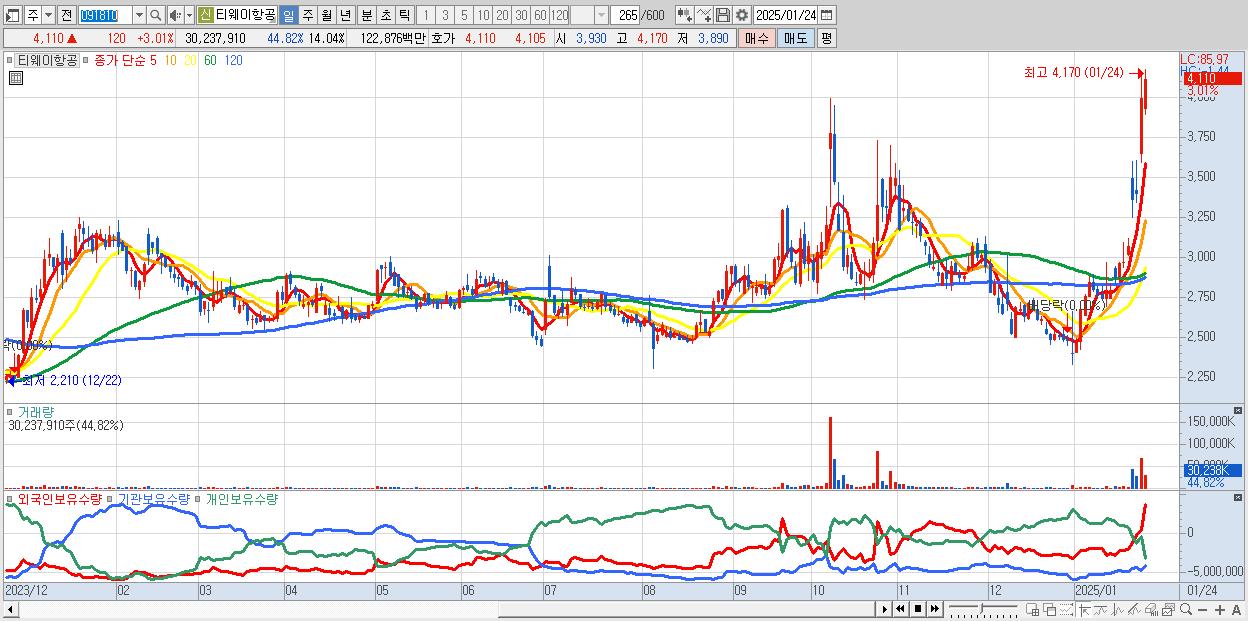
Task: Click the add line indicator icon
Action: [x=704, y=15]
